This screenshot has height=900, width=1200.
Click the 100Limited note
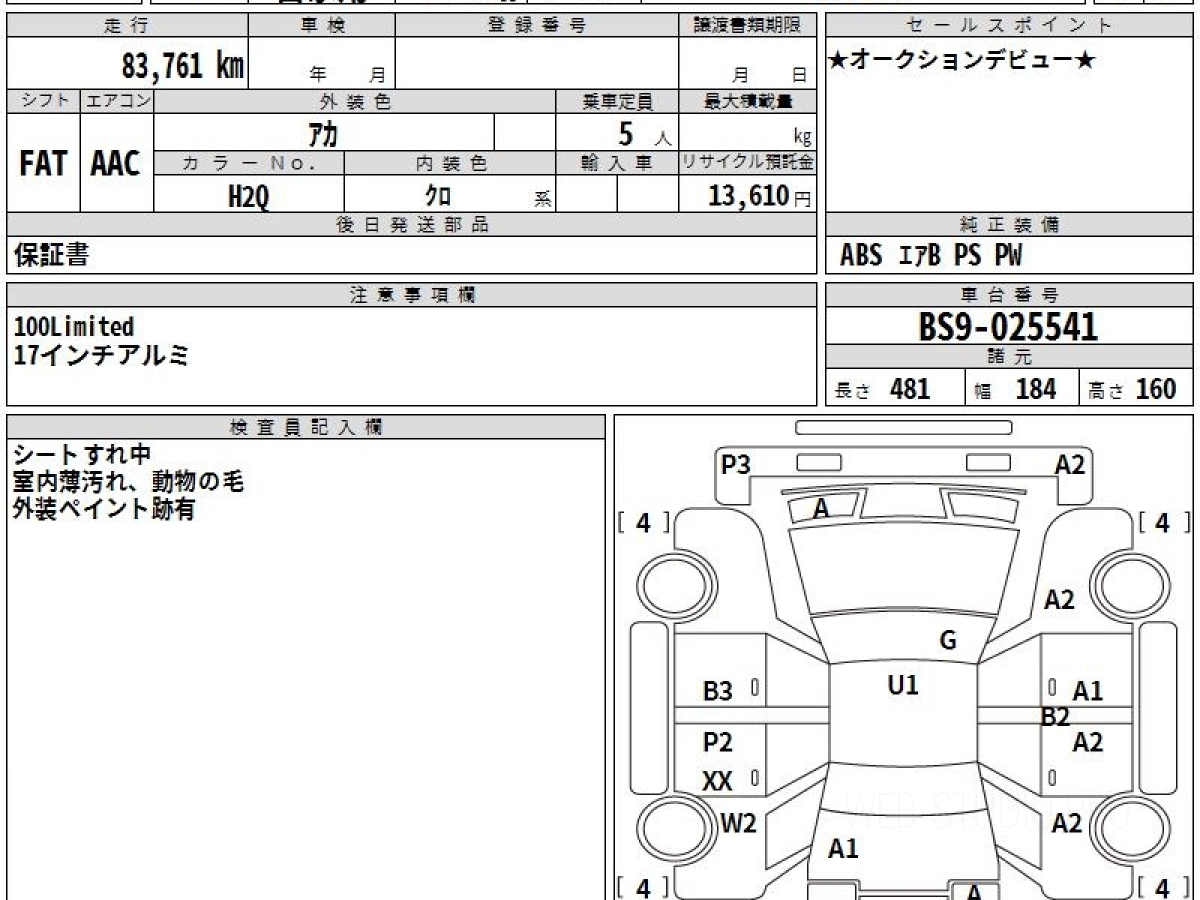coord(74,326)
